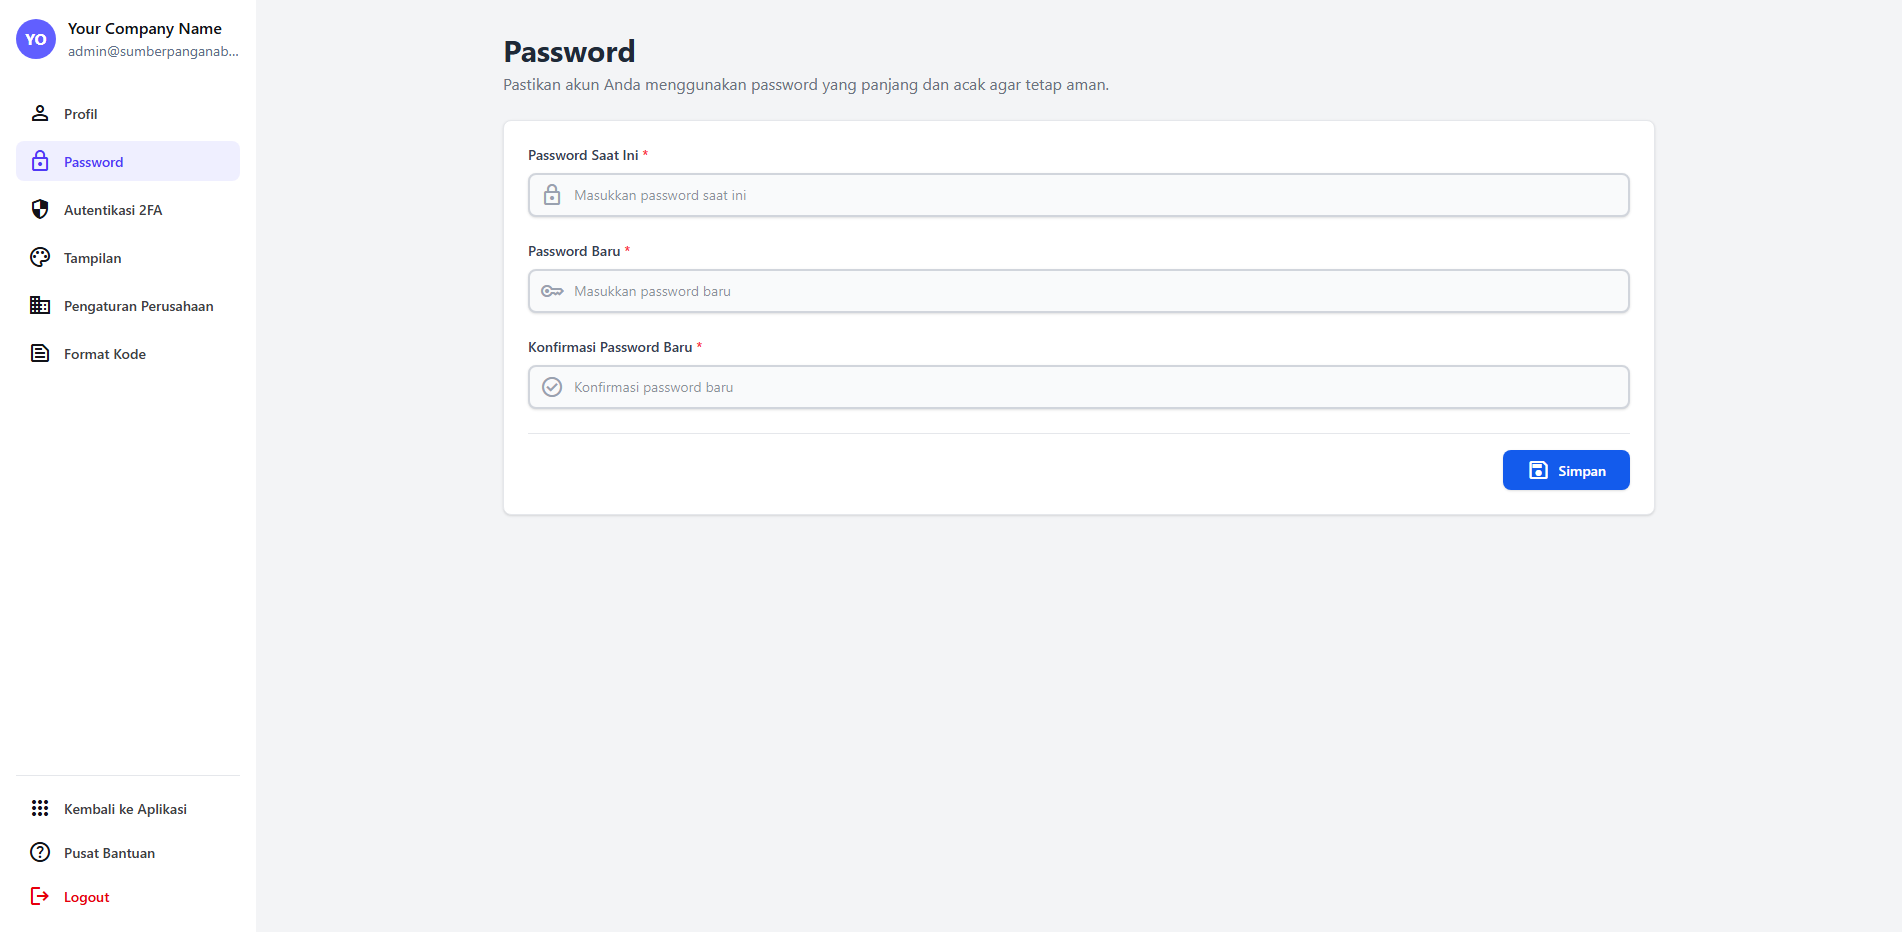Viewport: 1902px width, 932px height.
Task: Open Pusat Bantuan help link
Action: pyautogui.click(x=108, y=852)
